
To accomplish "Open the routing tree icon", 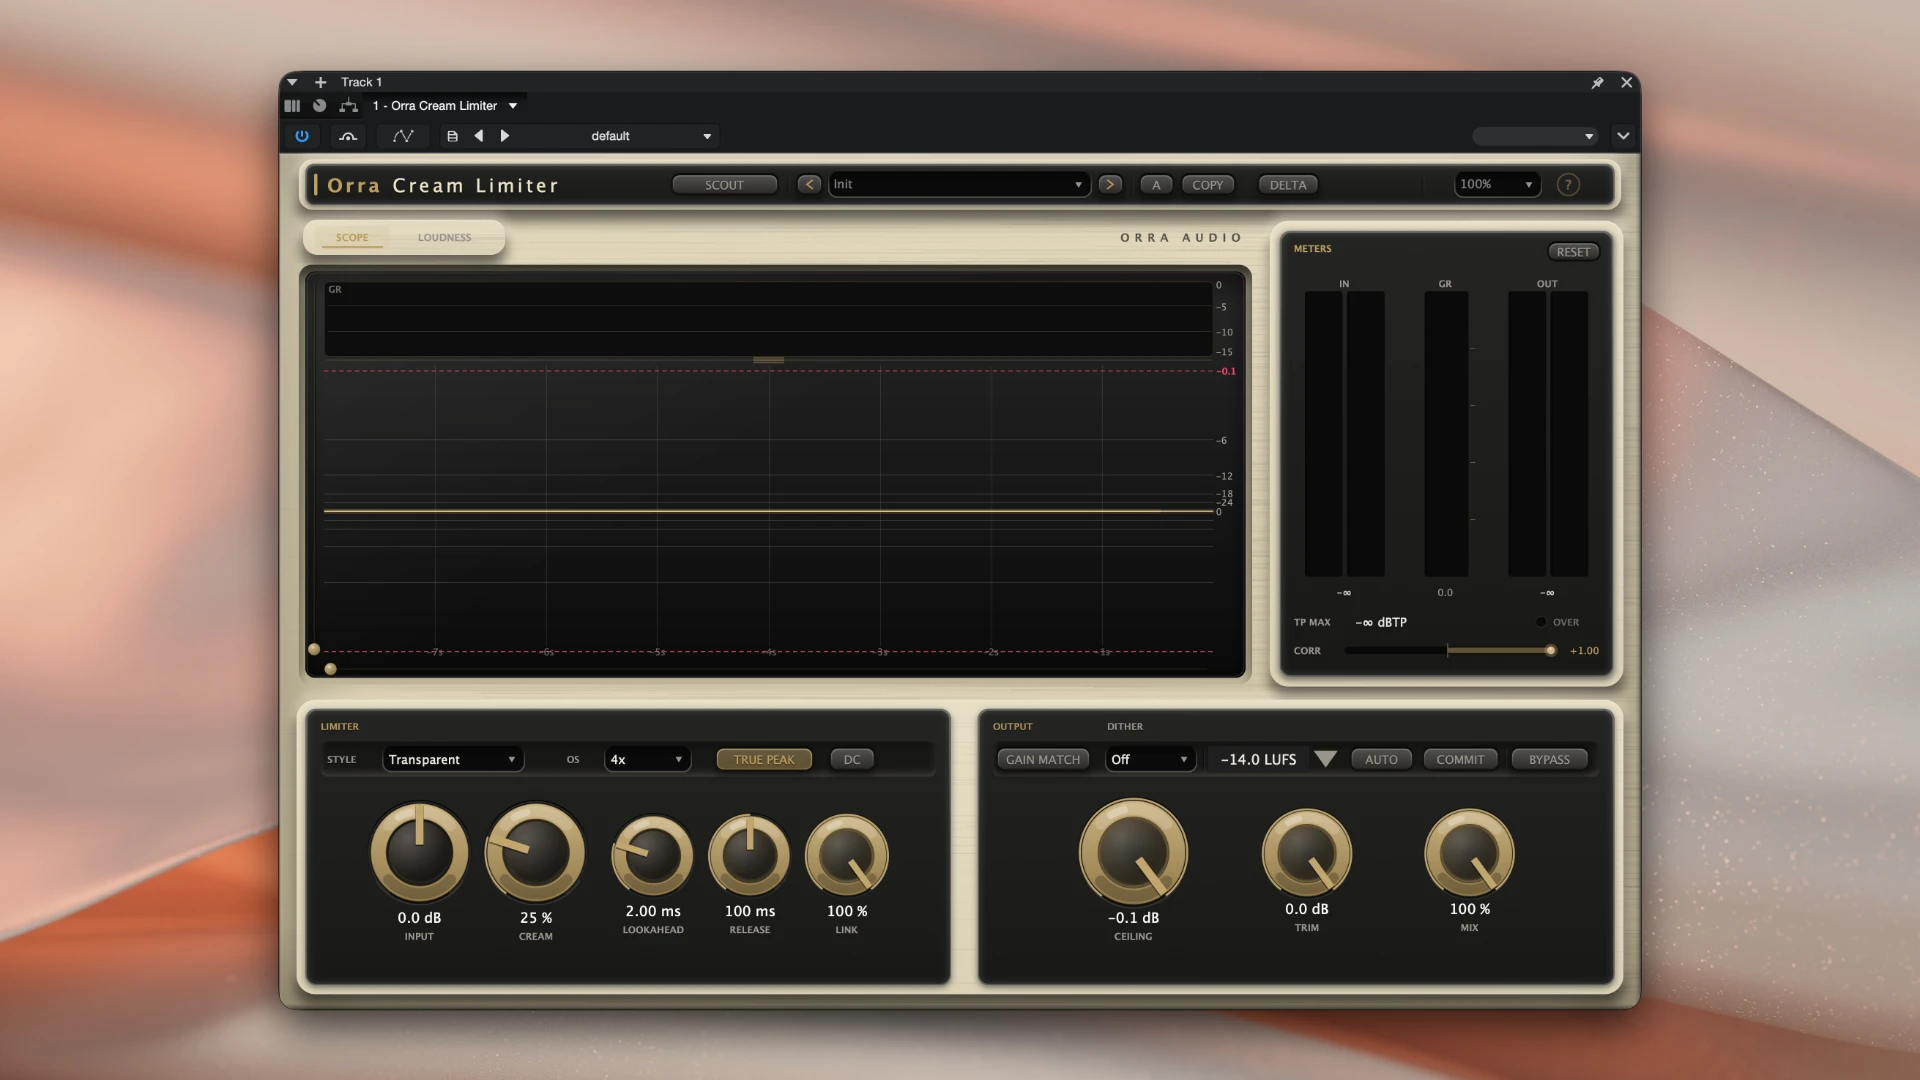I will pos(348,105).
